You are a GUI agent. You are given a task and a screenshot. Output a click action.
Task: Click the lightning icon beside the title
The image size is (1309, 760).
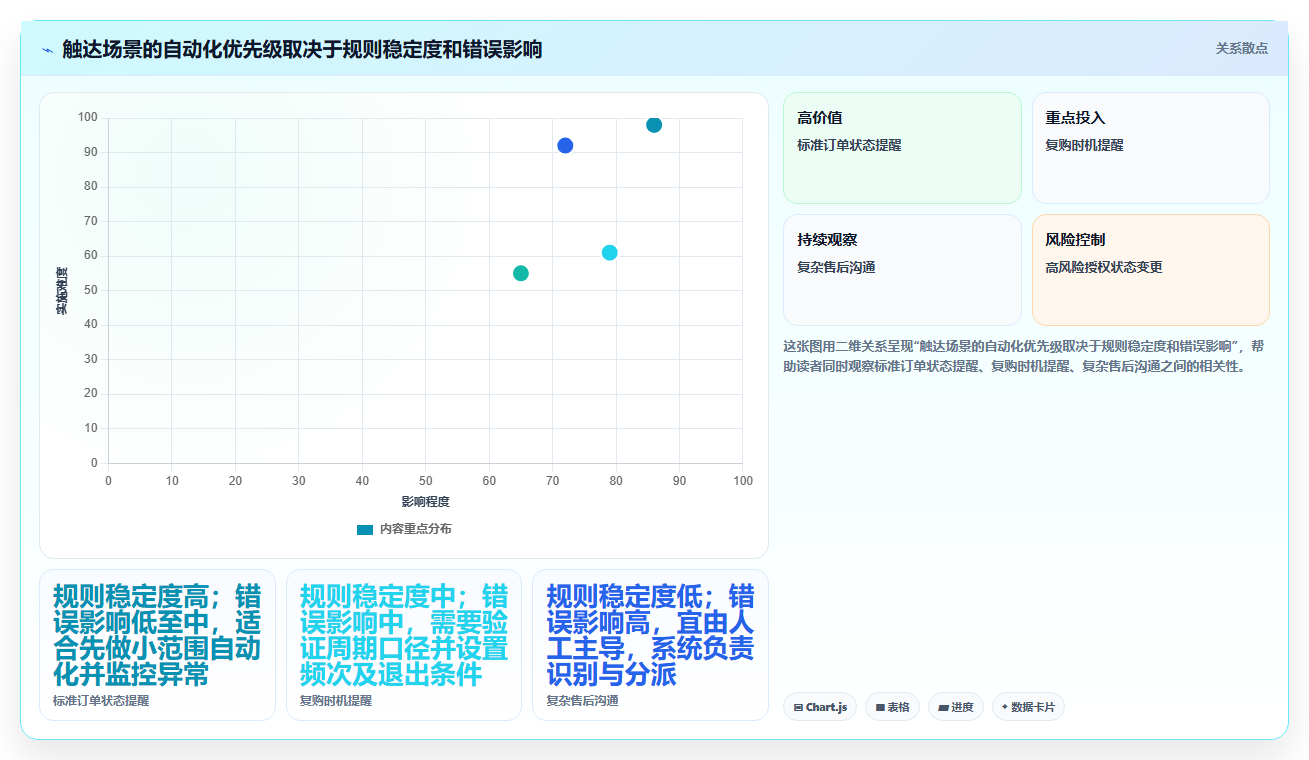point(47,49)
